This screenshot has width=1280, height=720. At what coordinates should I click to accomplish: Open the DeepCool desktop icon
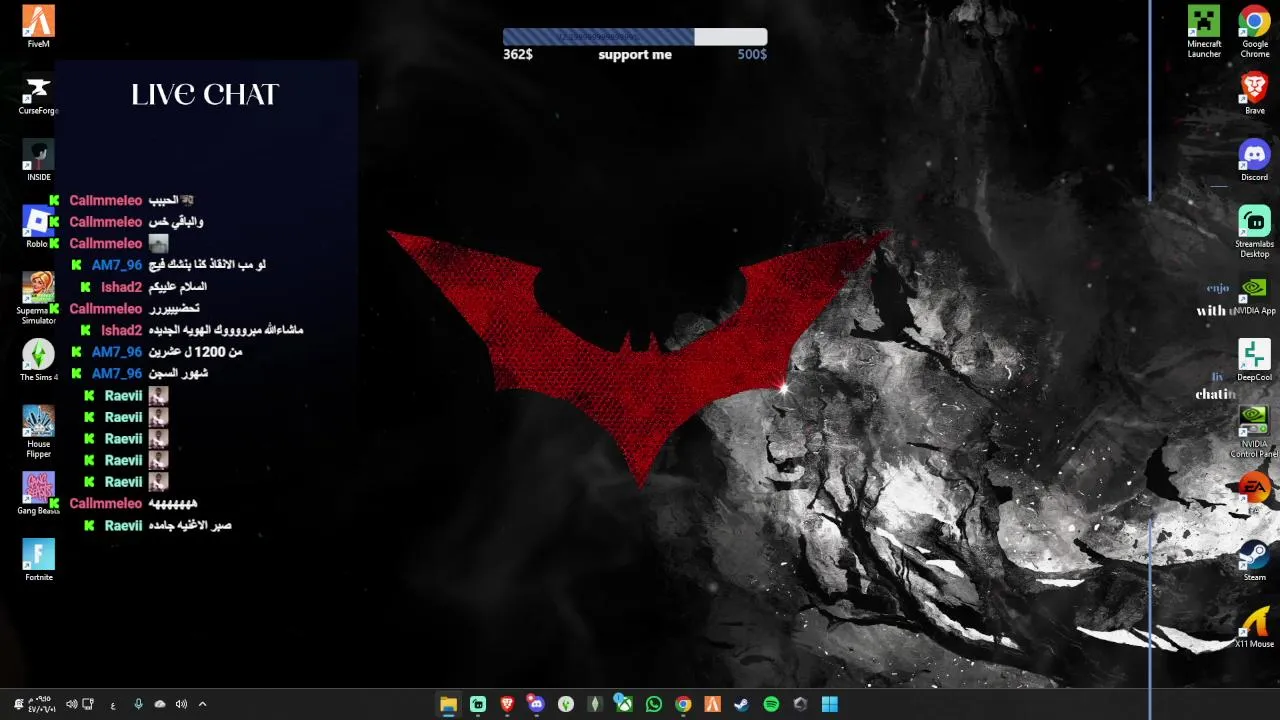click(1254, 360)
